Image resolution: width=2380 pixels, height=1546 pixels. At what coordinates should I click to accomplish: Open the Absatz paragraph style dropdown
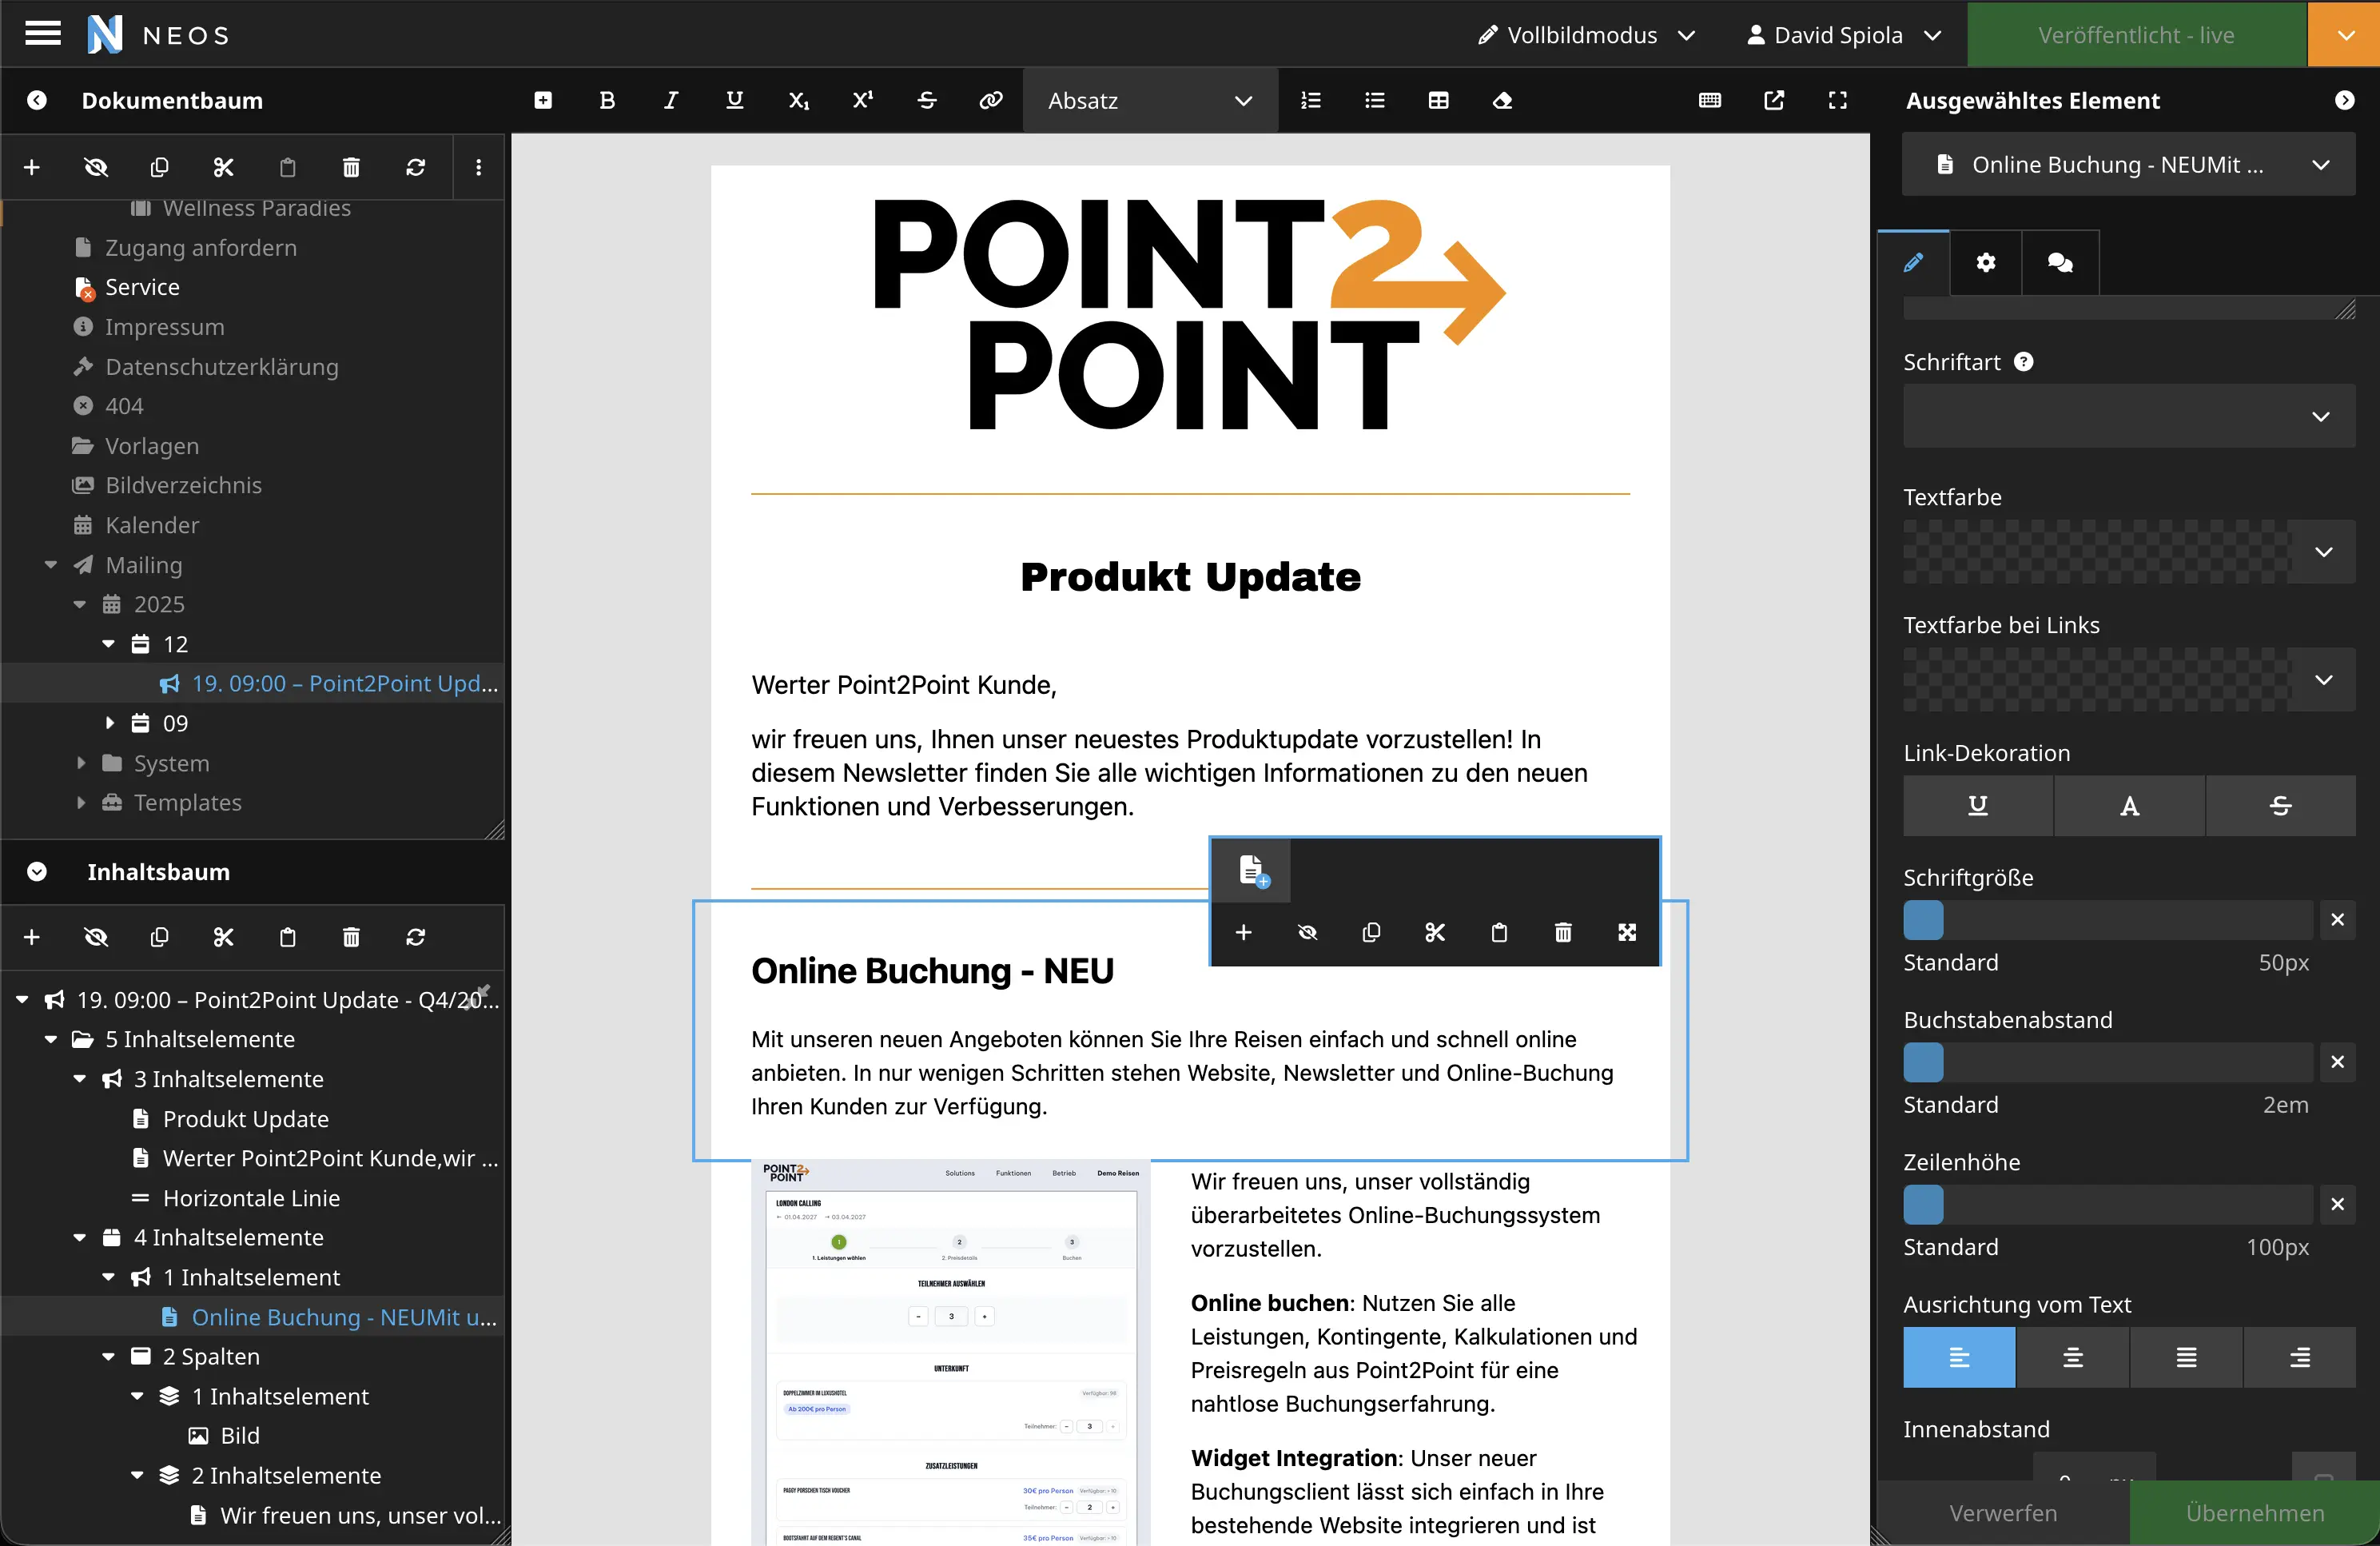(x=1150, y=100)
